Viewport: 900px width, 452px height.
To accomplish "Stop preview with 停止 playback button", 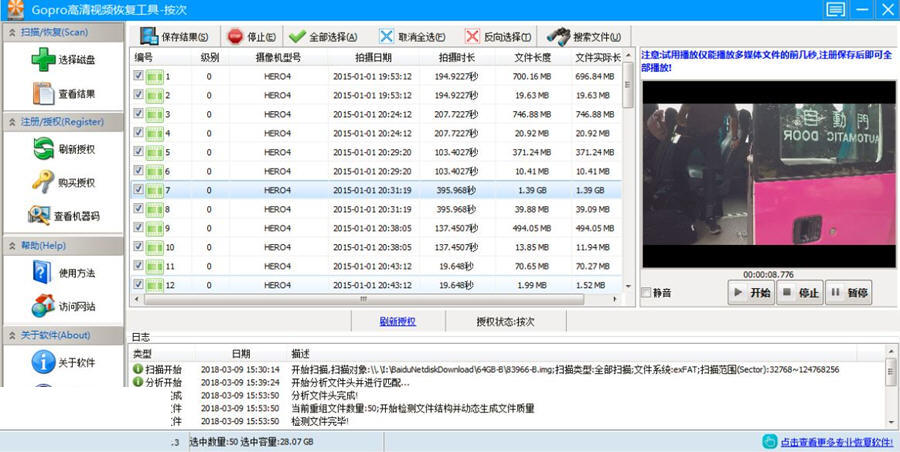I will tap(800, 292).
